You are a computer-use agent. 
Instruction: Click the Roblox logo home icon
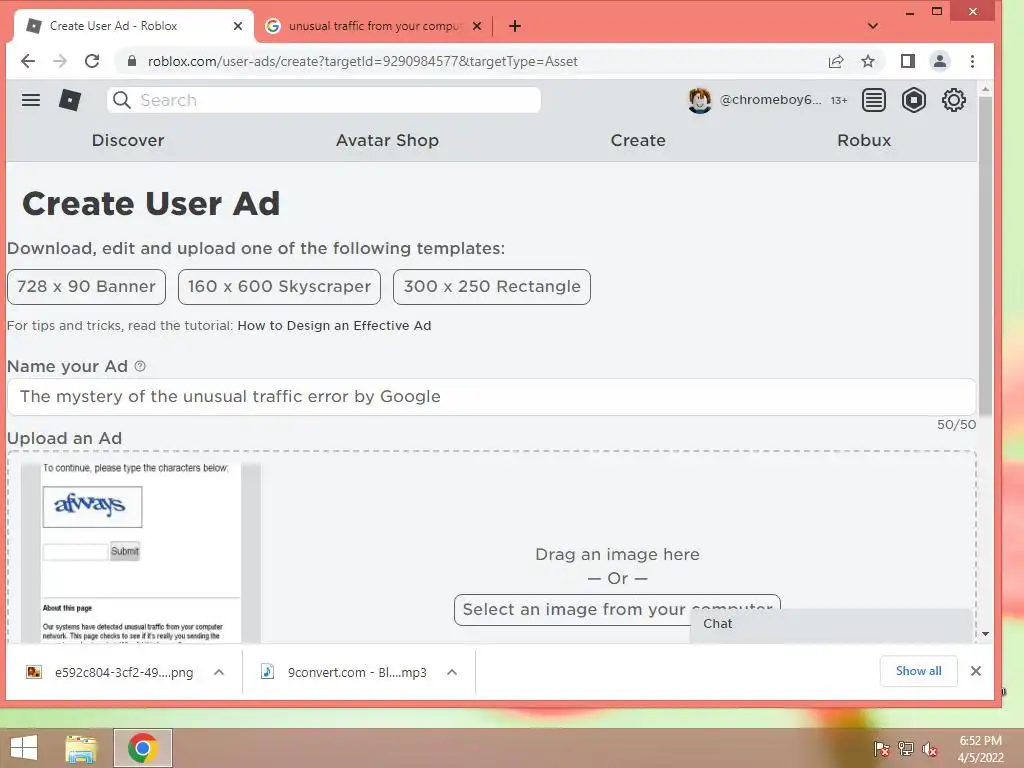[x=70, y=100]
